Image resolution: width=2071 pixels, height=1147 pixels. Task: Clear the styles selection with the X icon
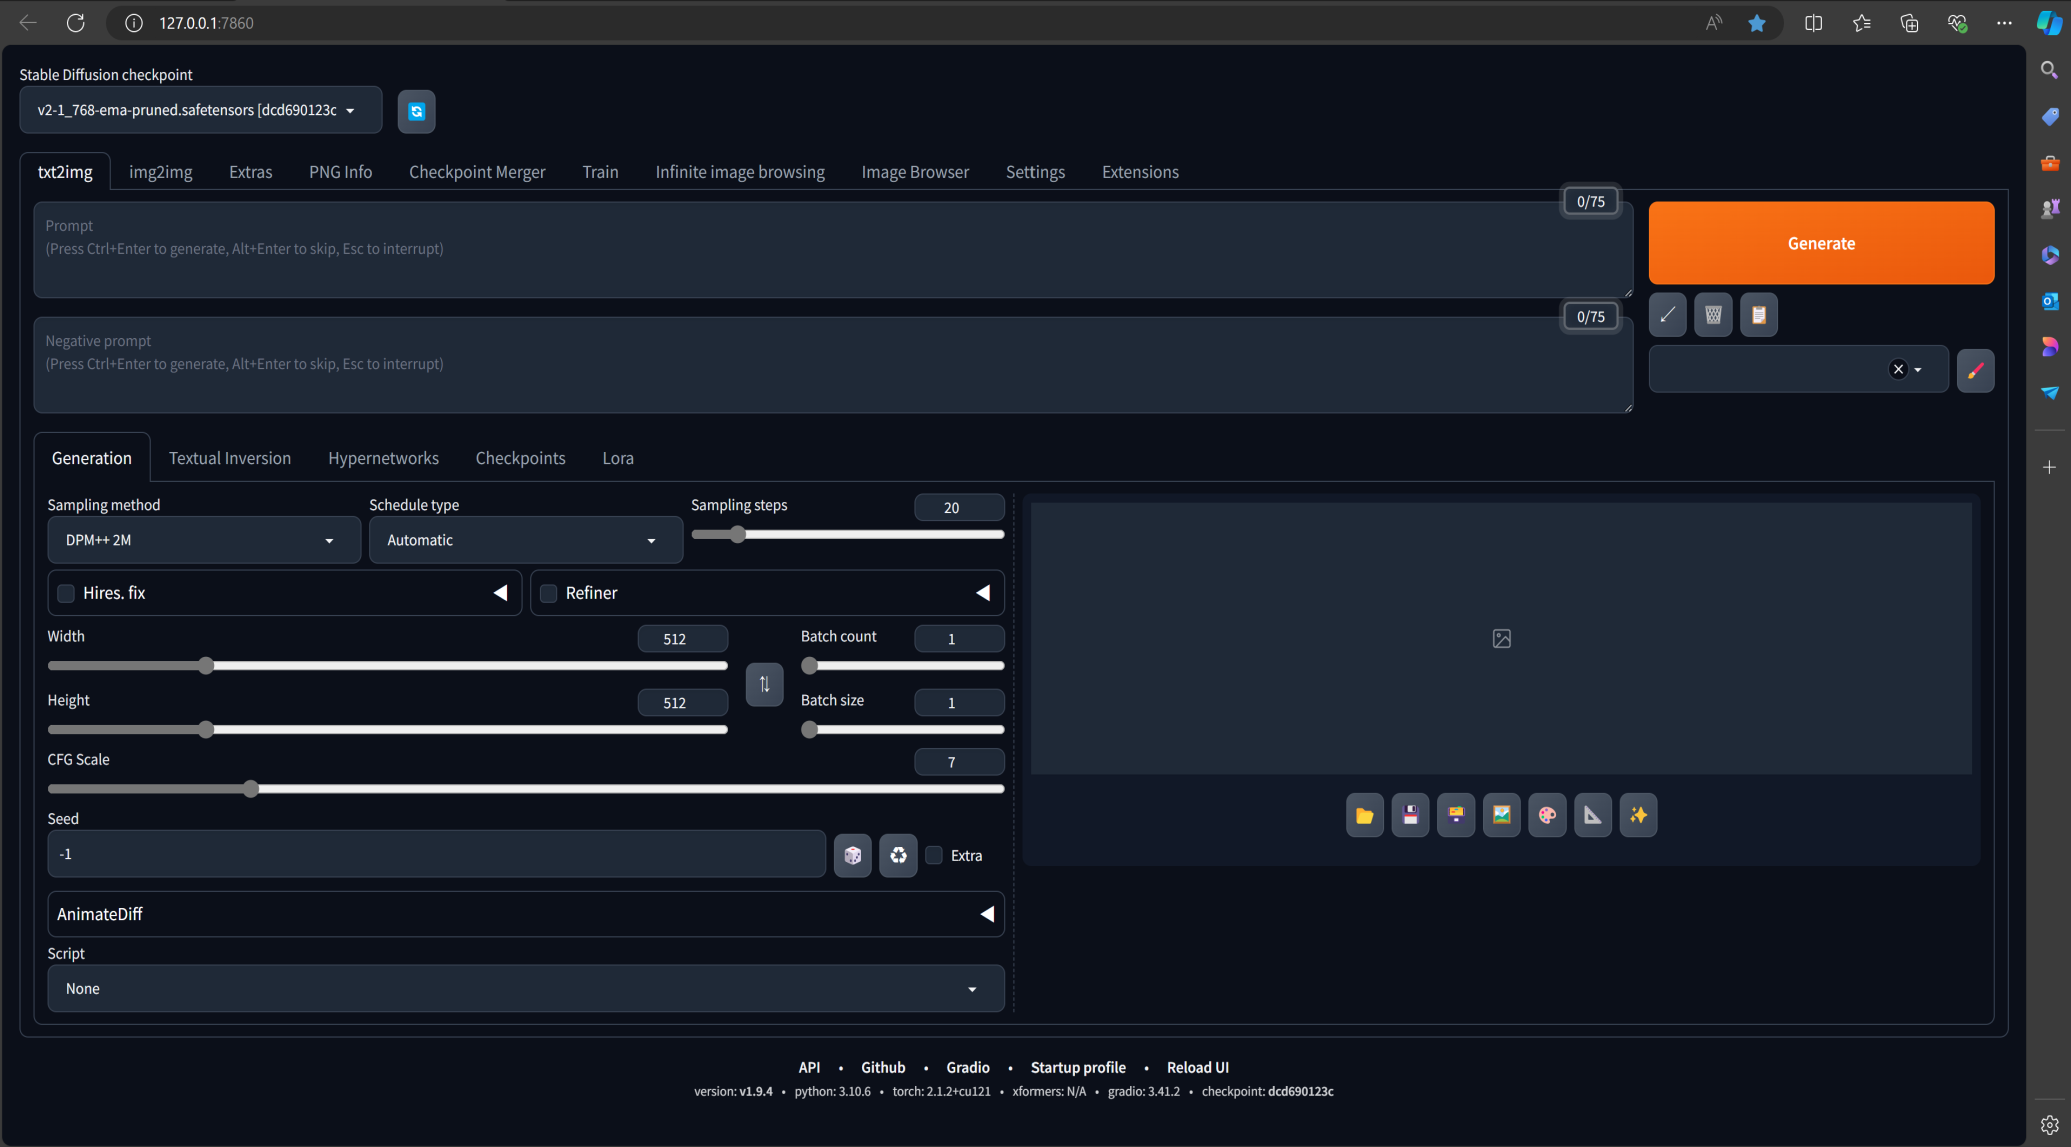(x=1898, y=369)
